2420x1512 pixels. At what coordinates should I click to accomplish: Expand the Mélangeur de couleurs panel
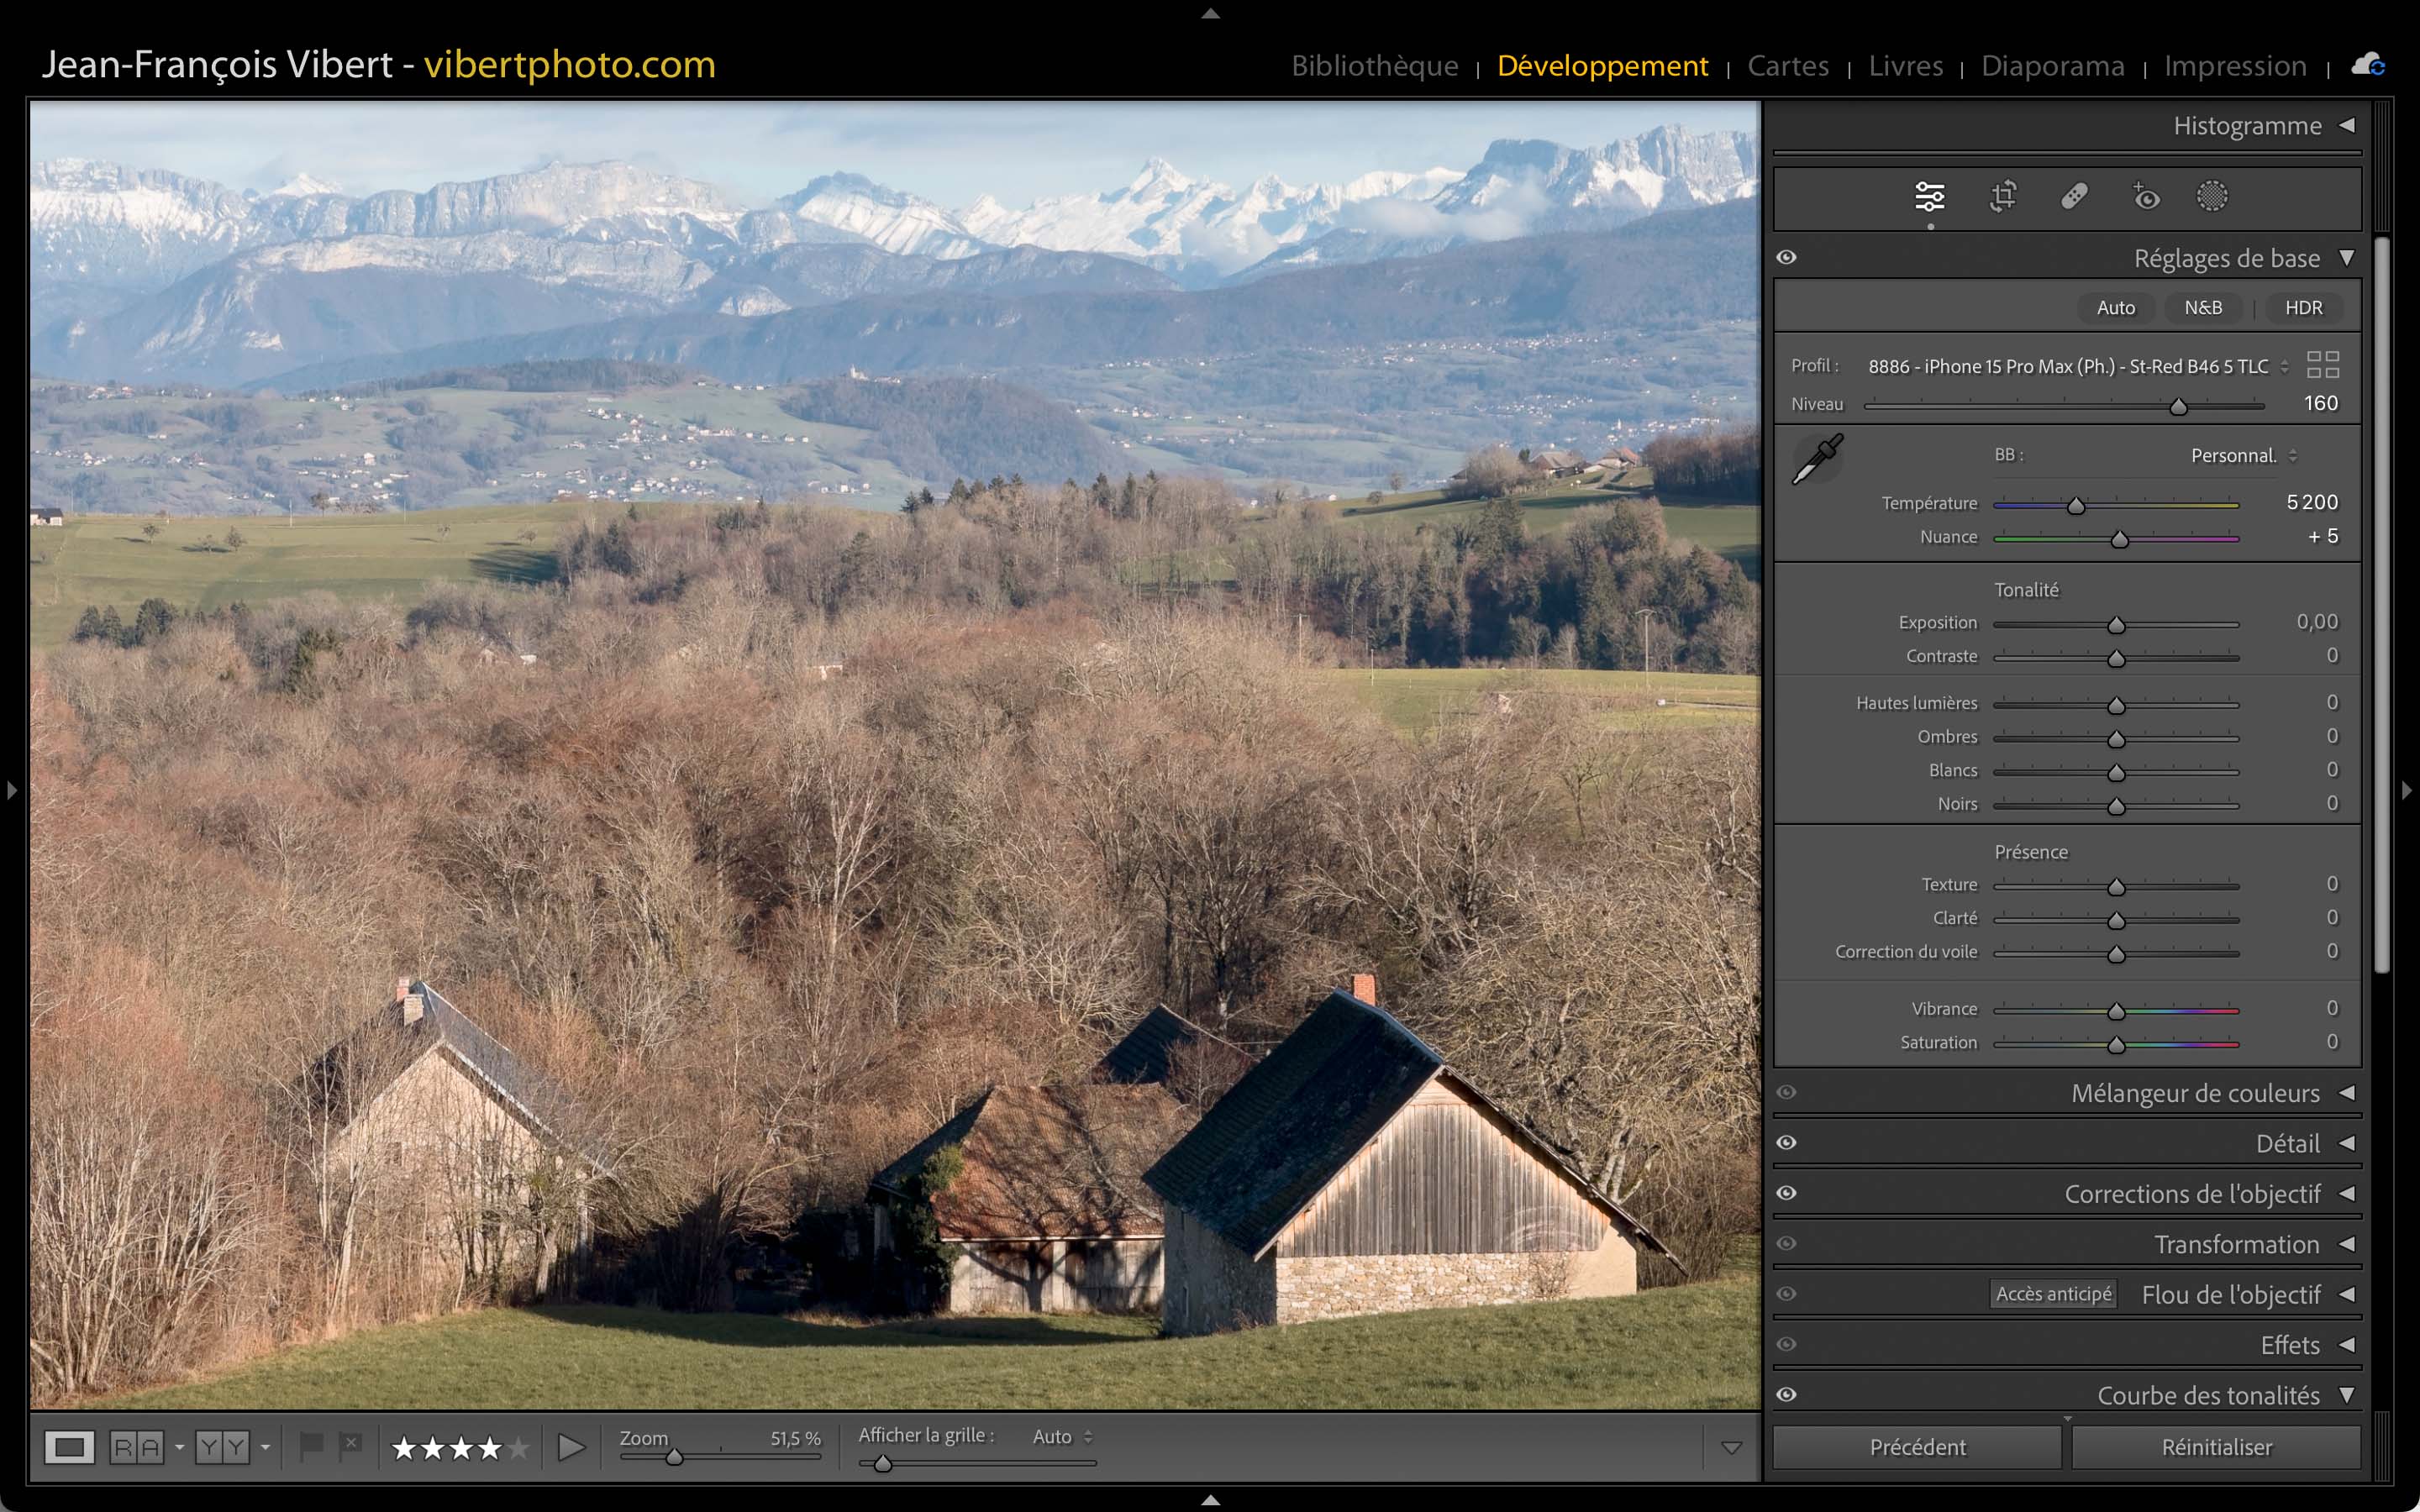[2346, 1093]
